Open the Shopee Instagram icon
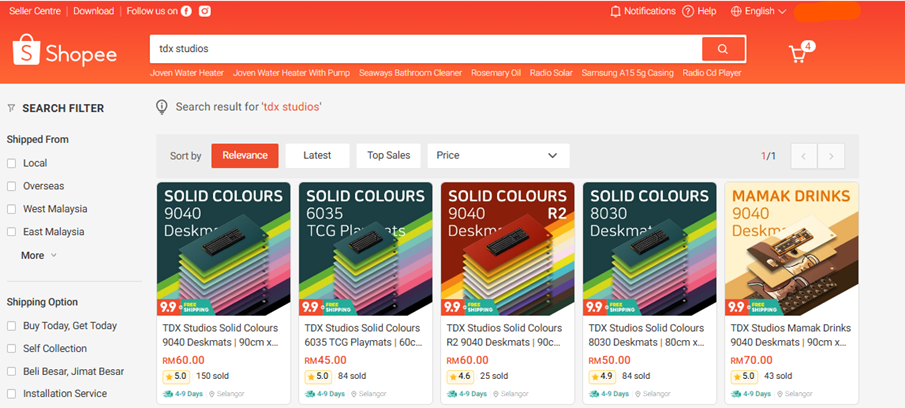Viewport: 905px width, 408px height. (x=205, y=12)
